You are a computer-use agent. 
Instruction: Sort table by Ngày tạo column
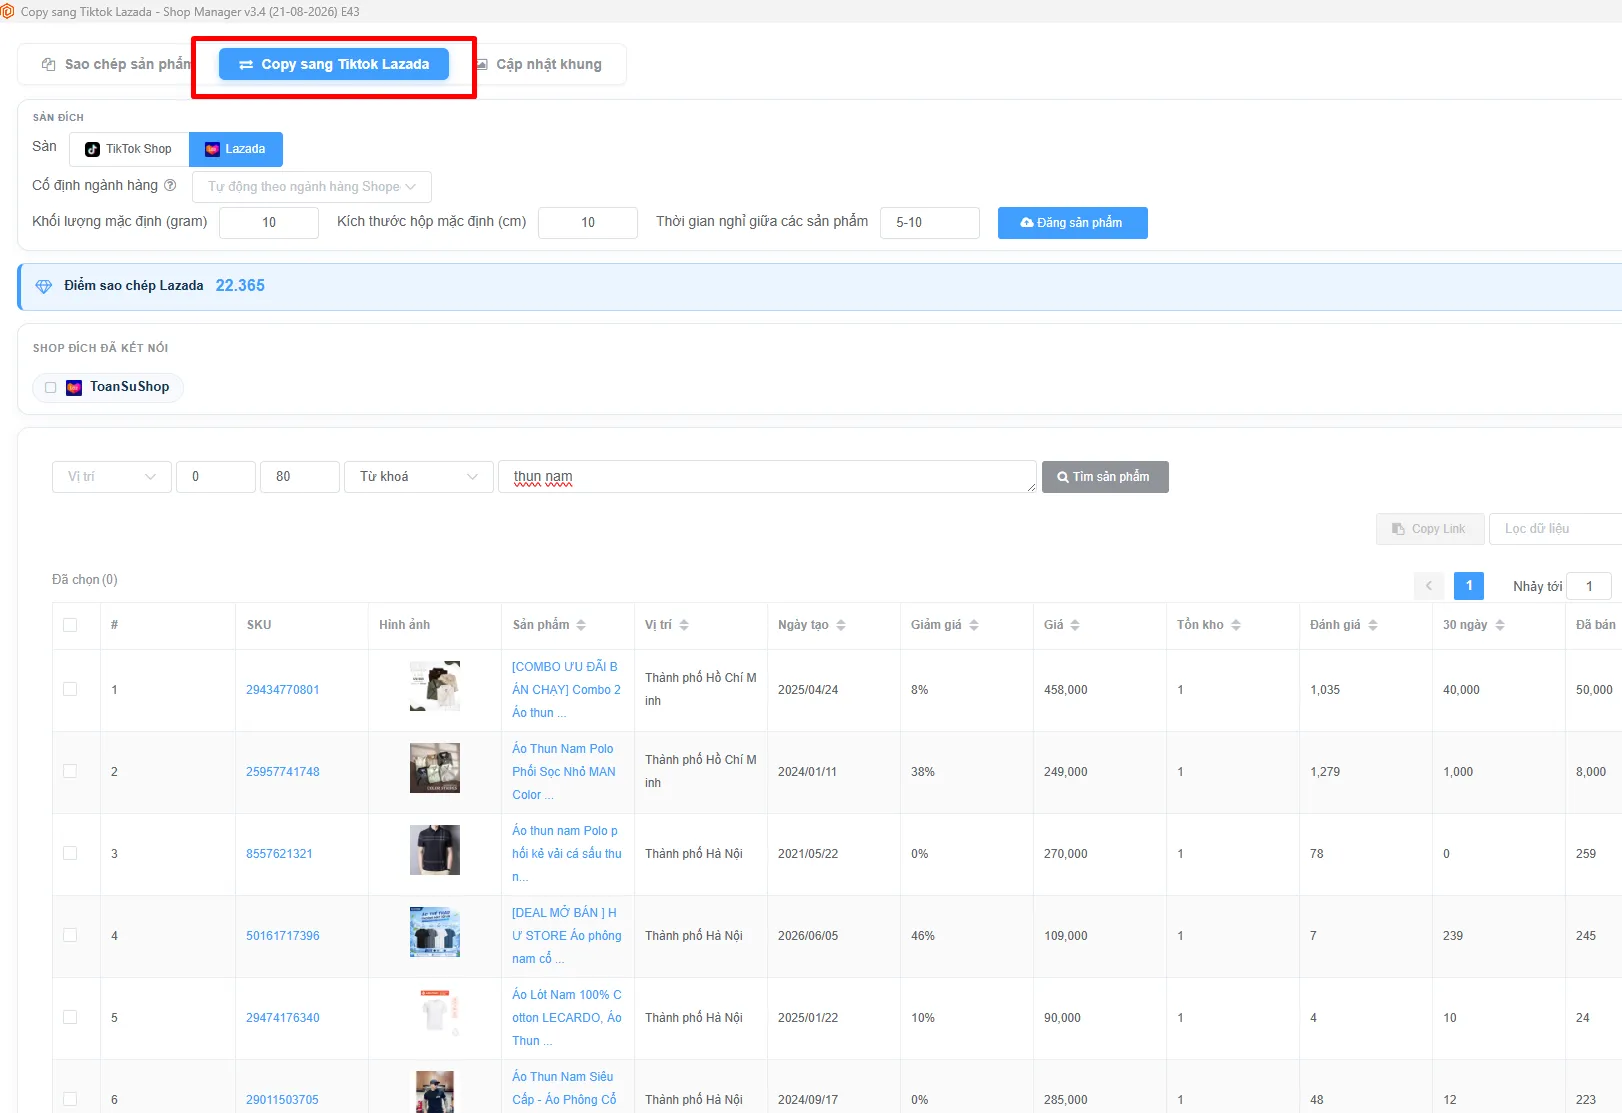tap(841, 625)
